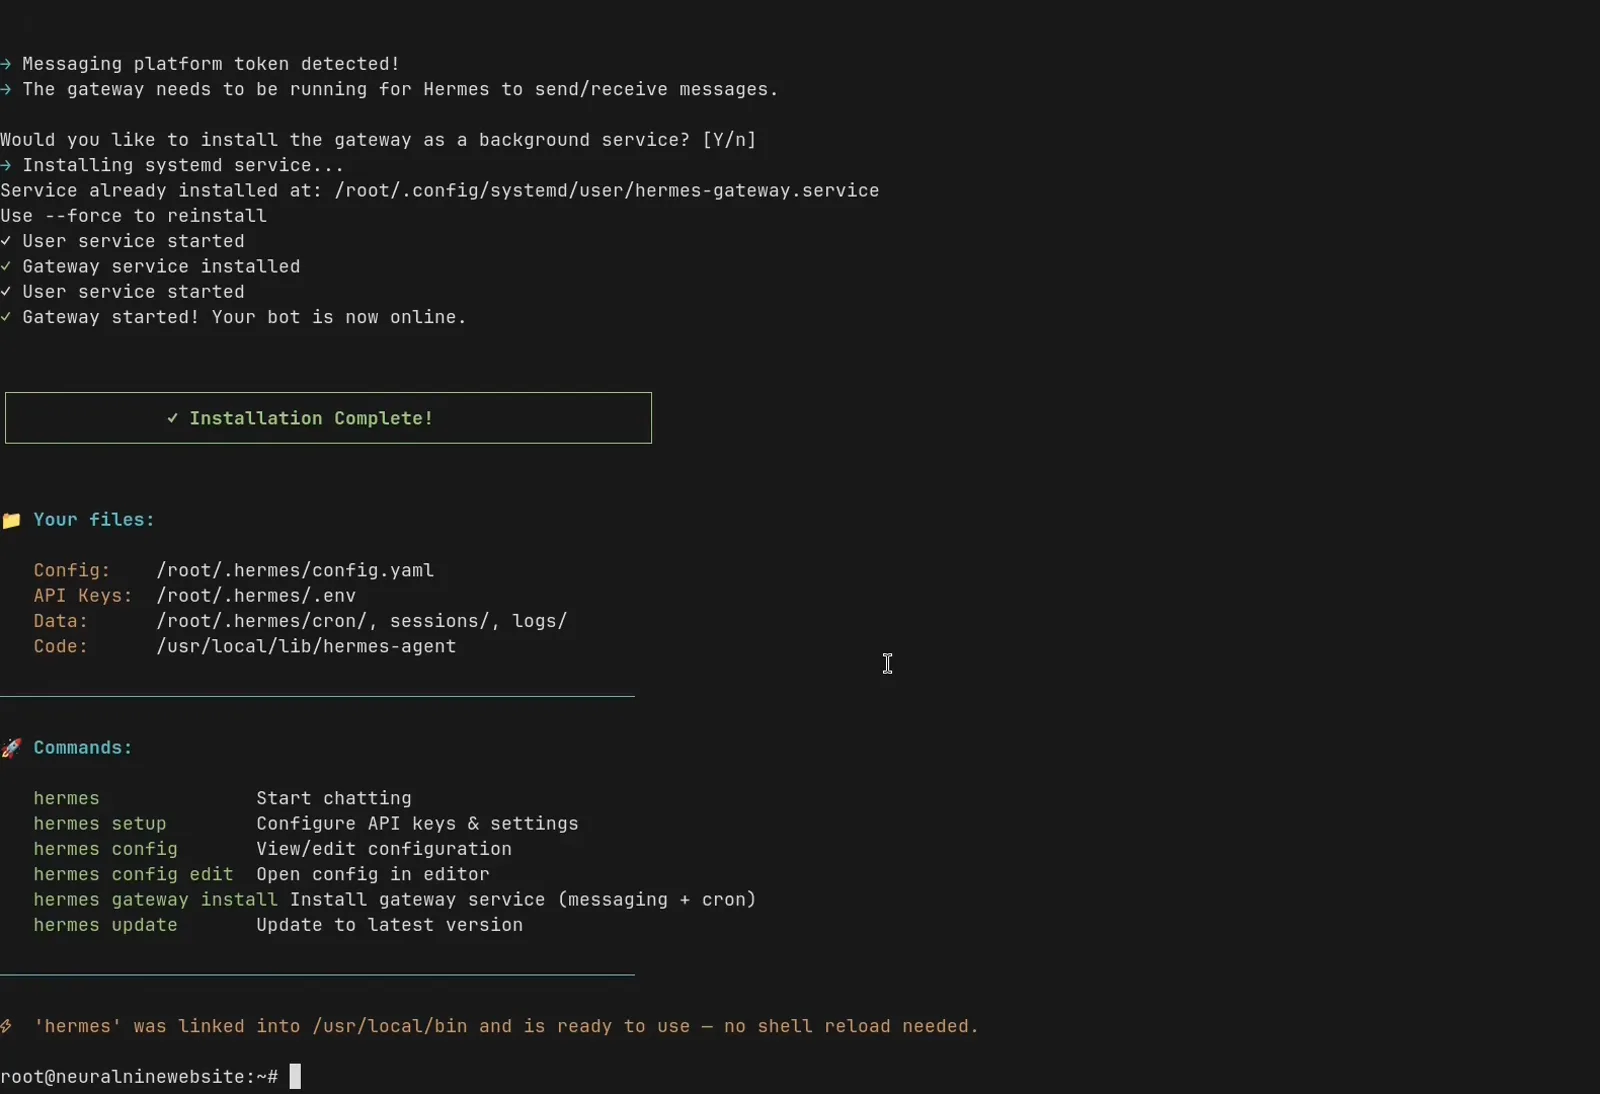The width and height of the screenshot is (1600, 1094).
Task: Click the 'Commands:' heading
Action: [83, 748]
